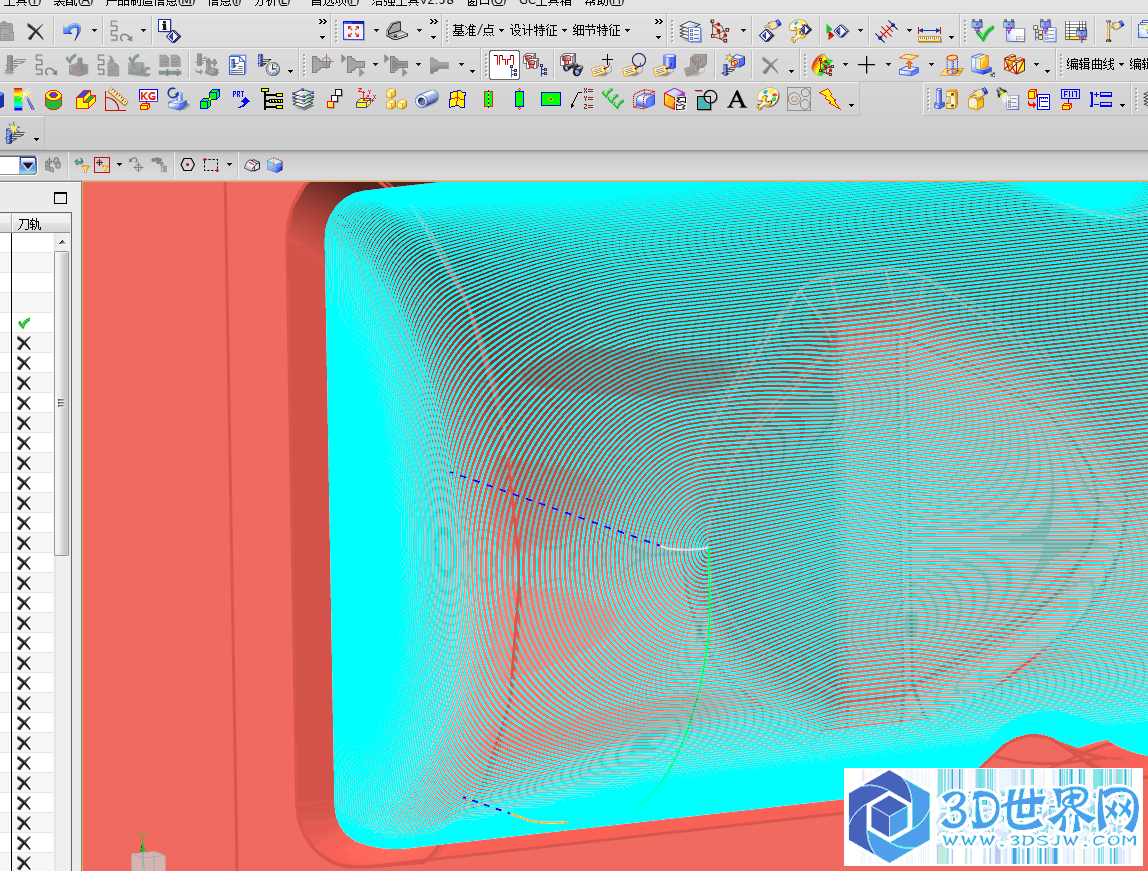Toggle the tool path display icon

pos(504,65)
